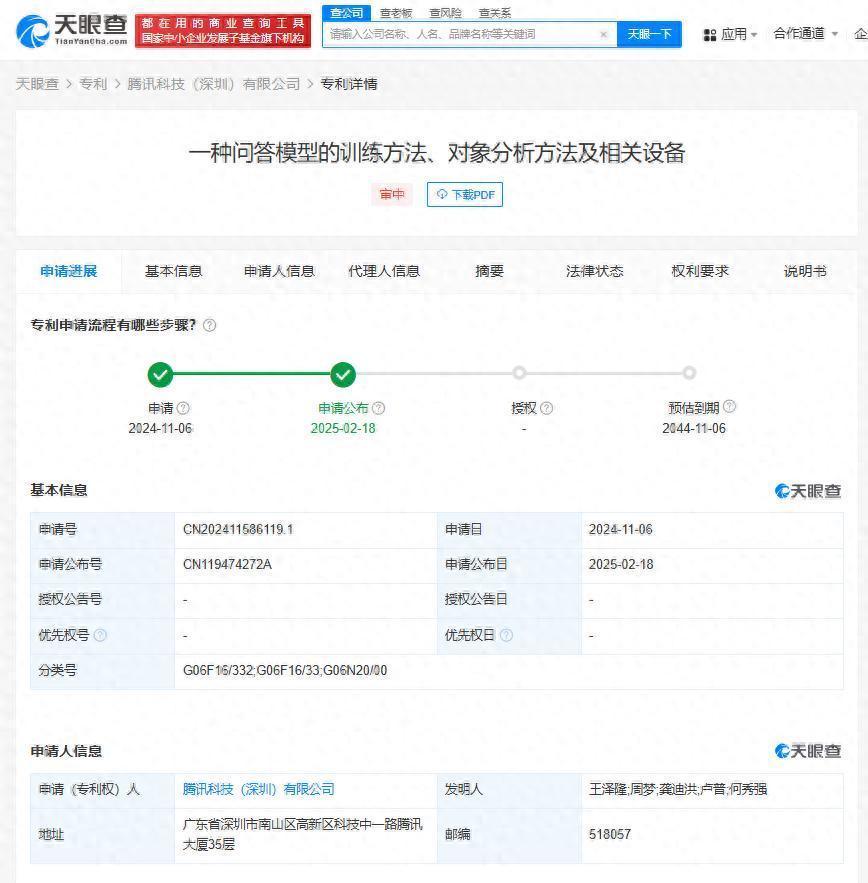Open 腾讯科技（深圳）有限公司 applicant link
This screenshot has width=868, height=883.
pyautogui.click(x=258, y=789)
